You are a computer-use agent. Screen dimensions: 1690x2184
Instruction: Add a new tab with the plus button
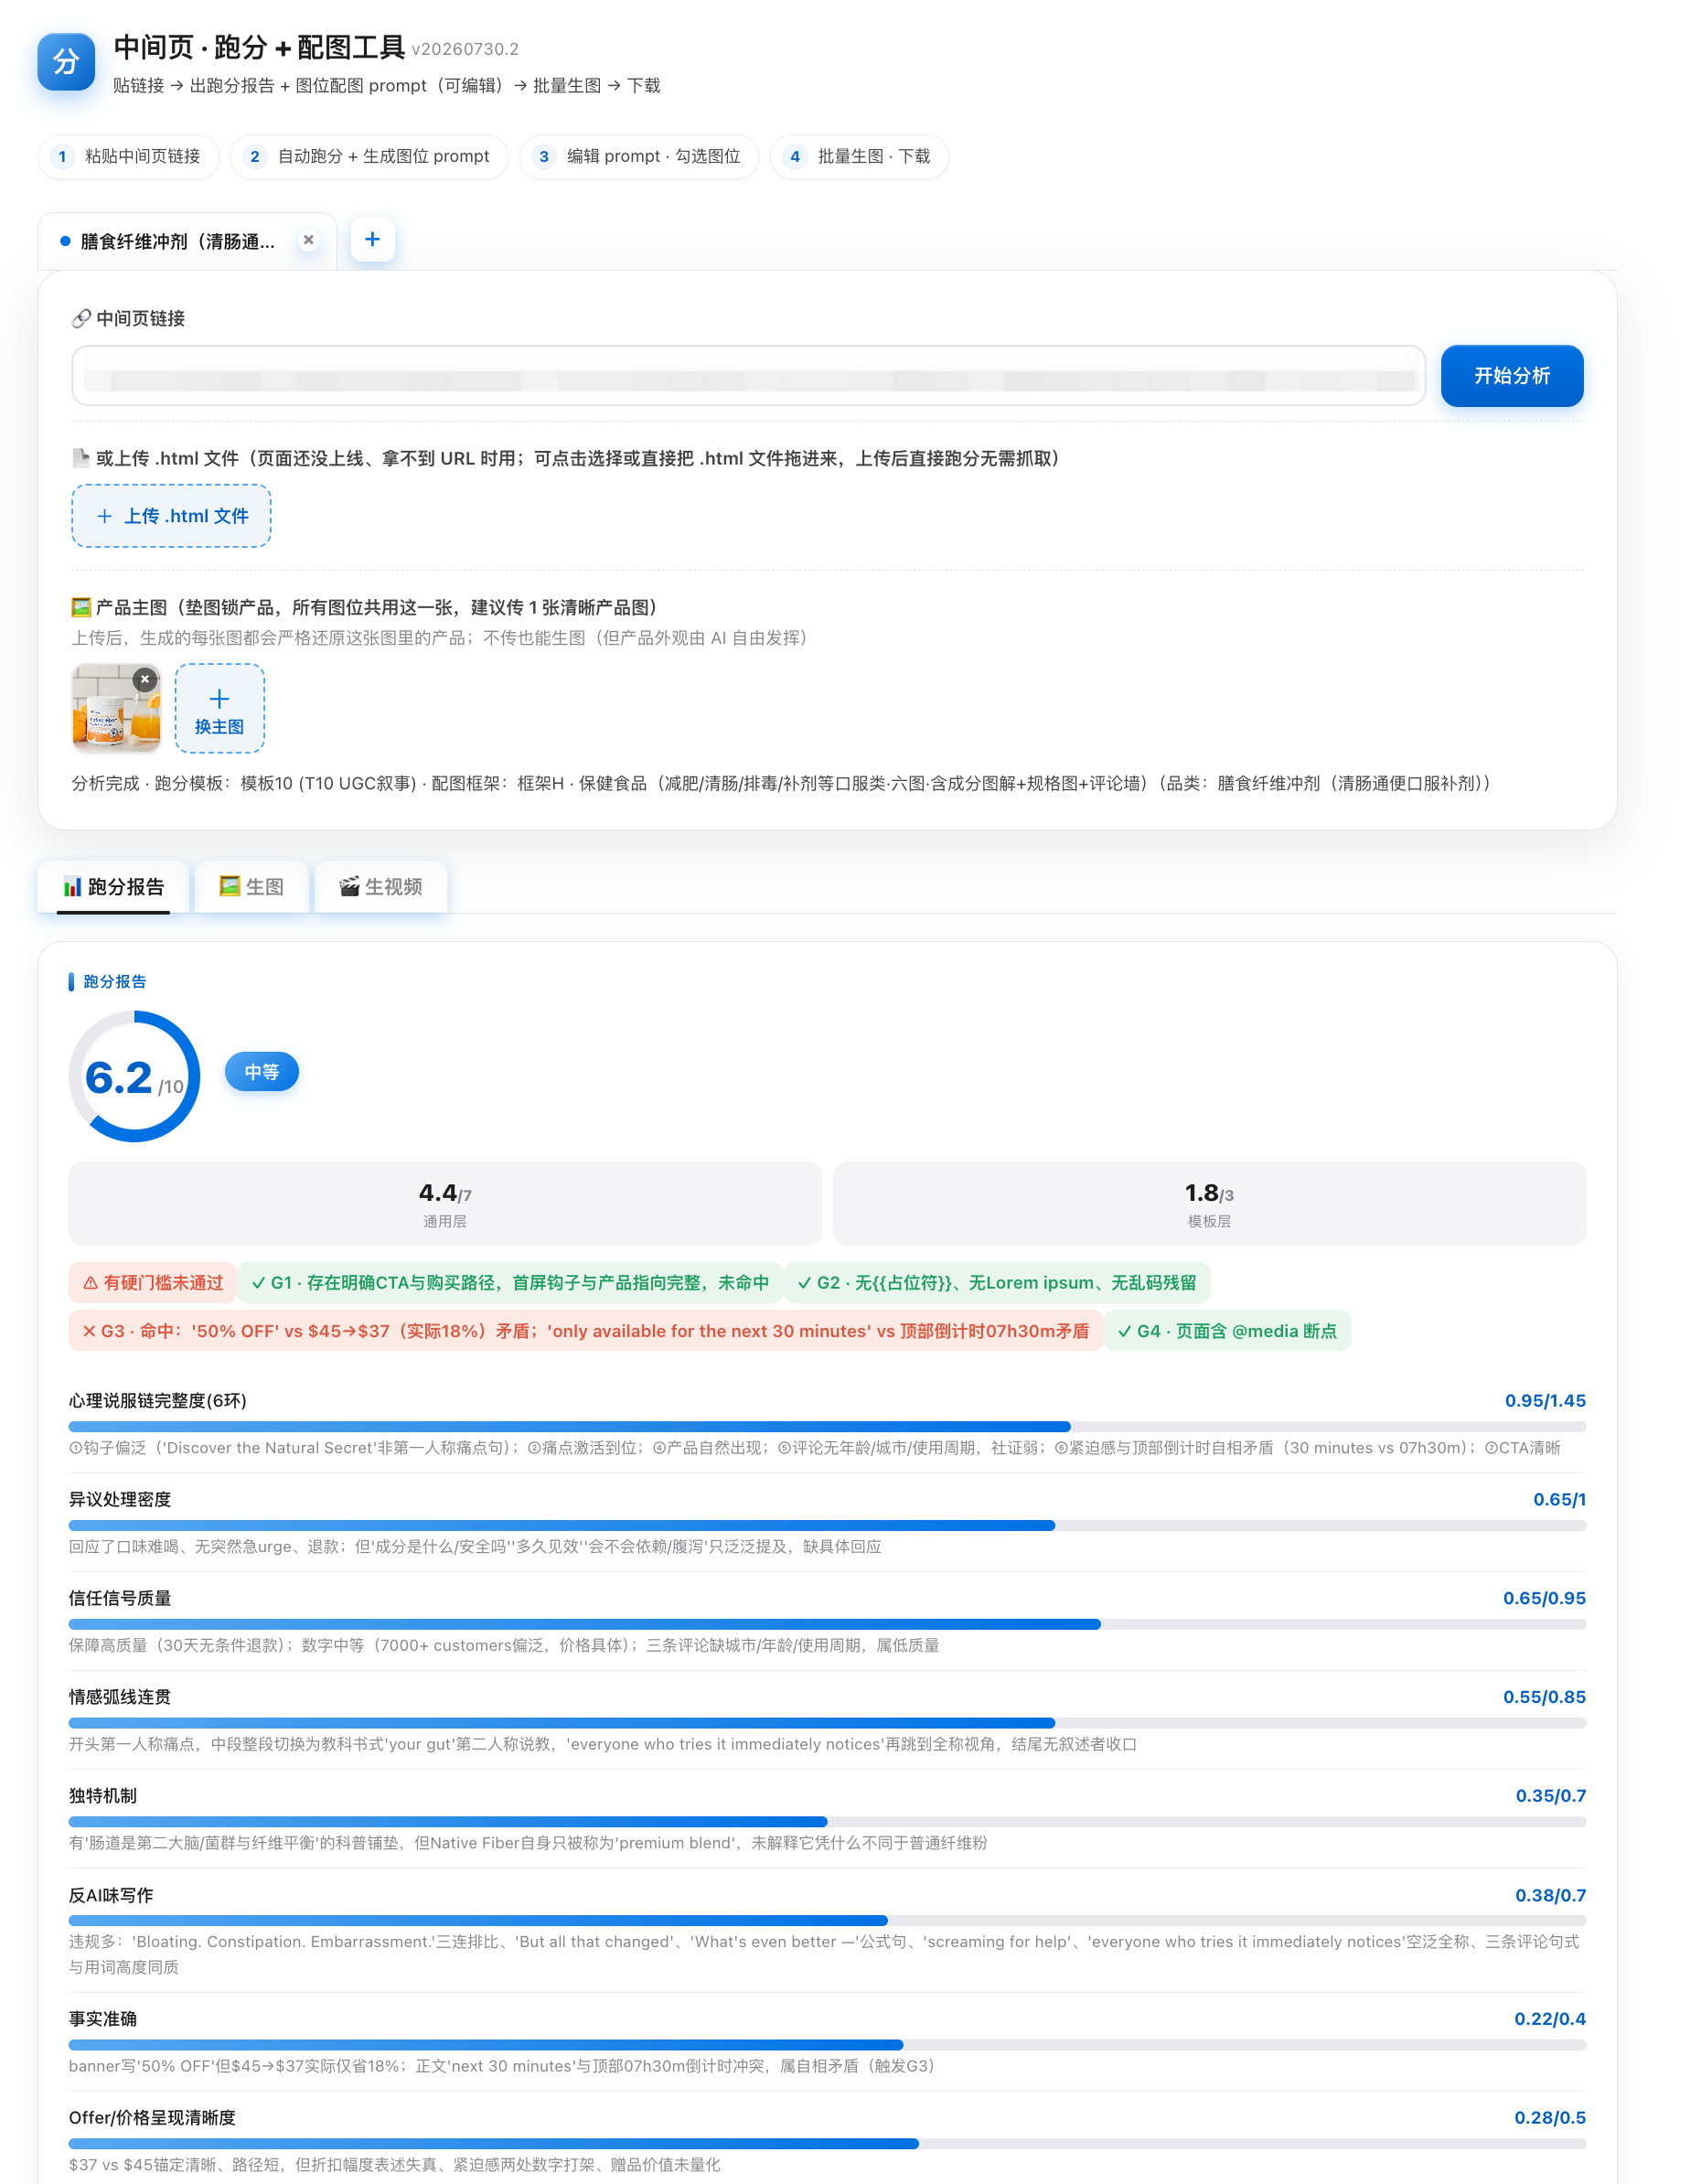(373, 240)
